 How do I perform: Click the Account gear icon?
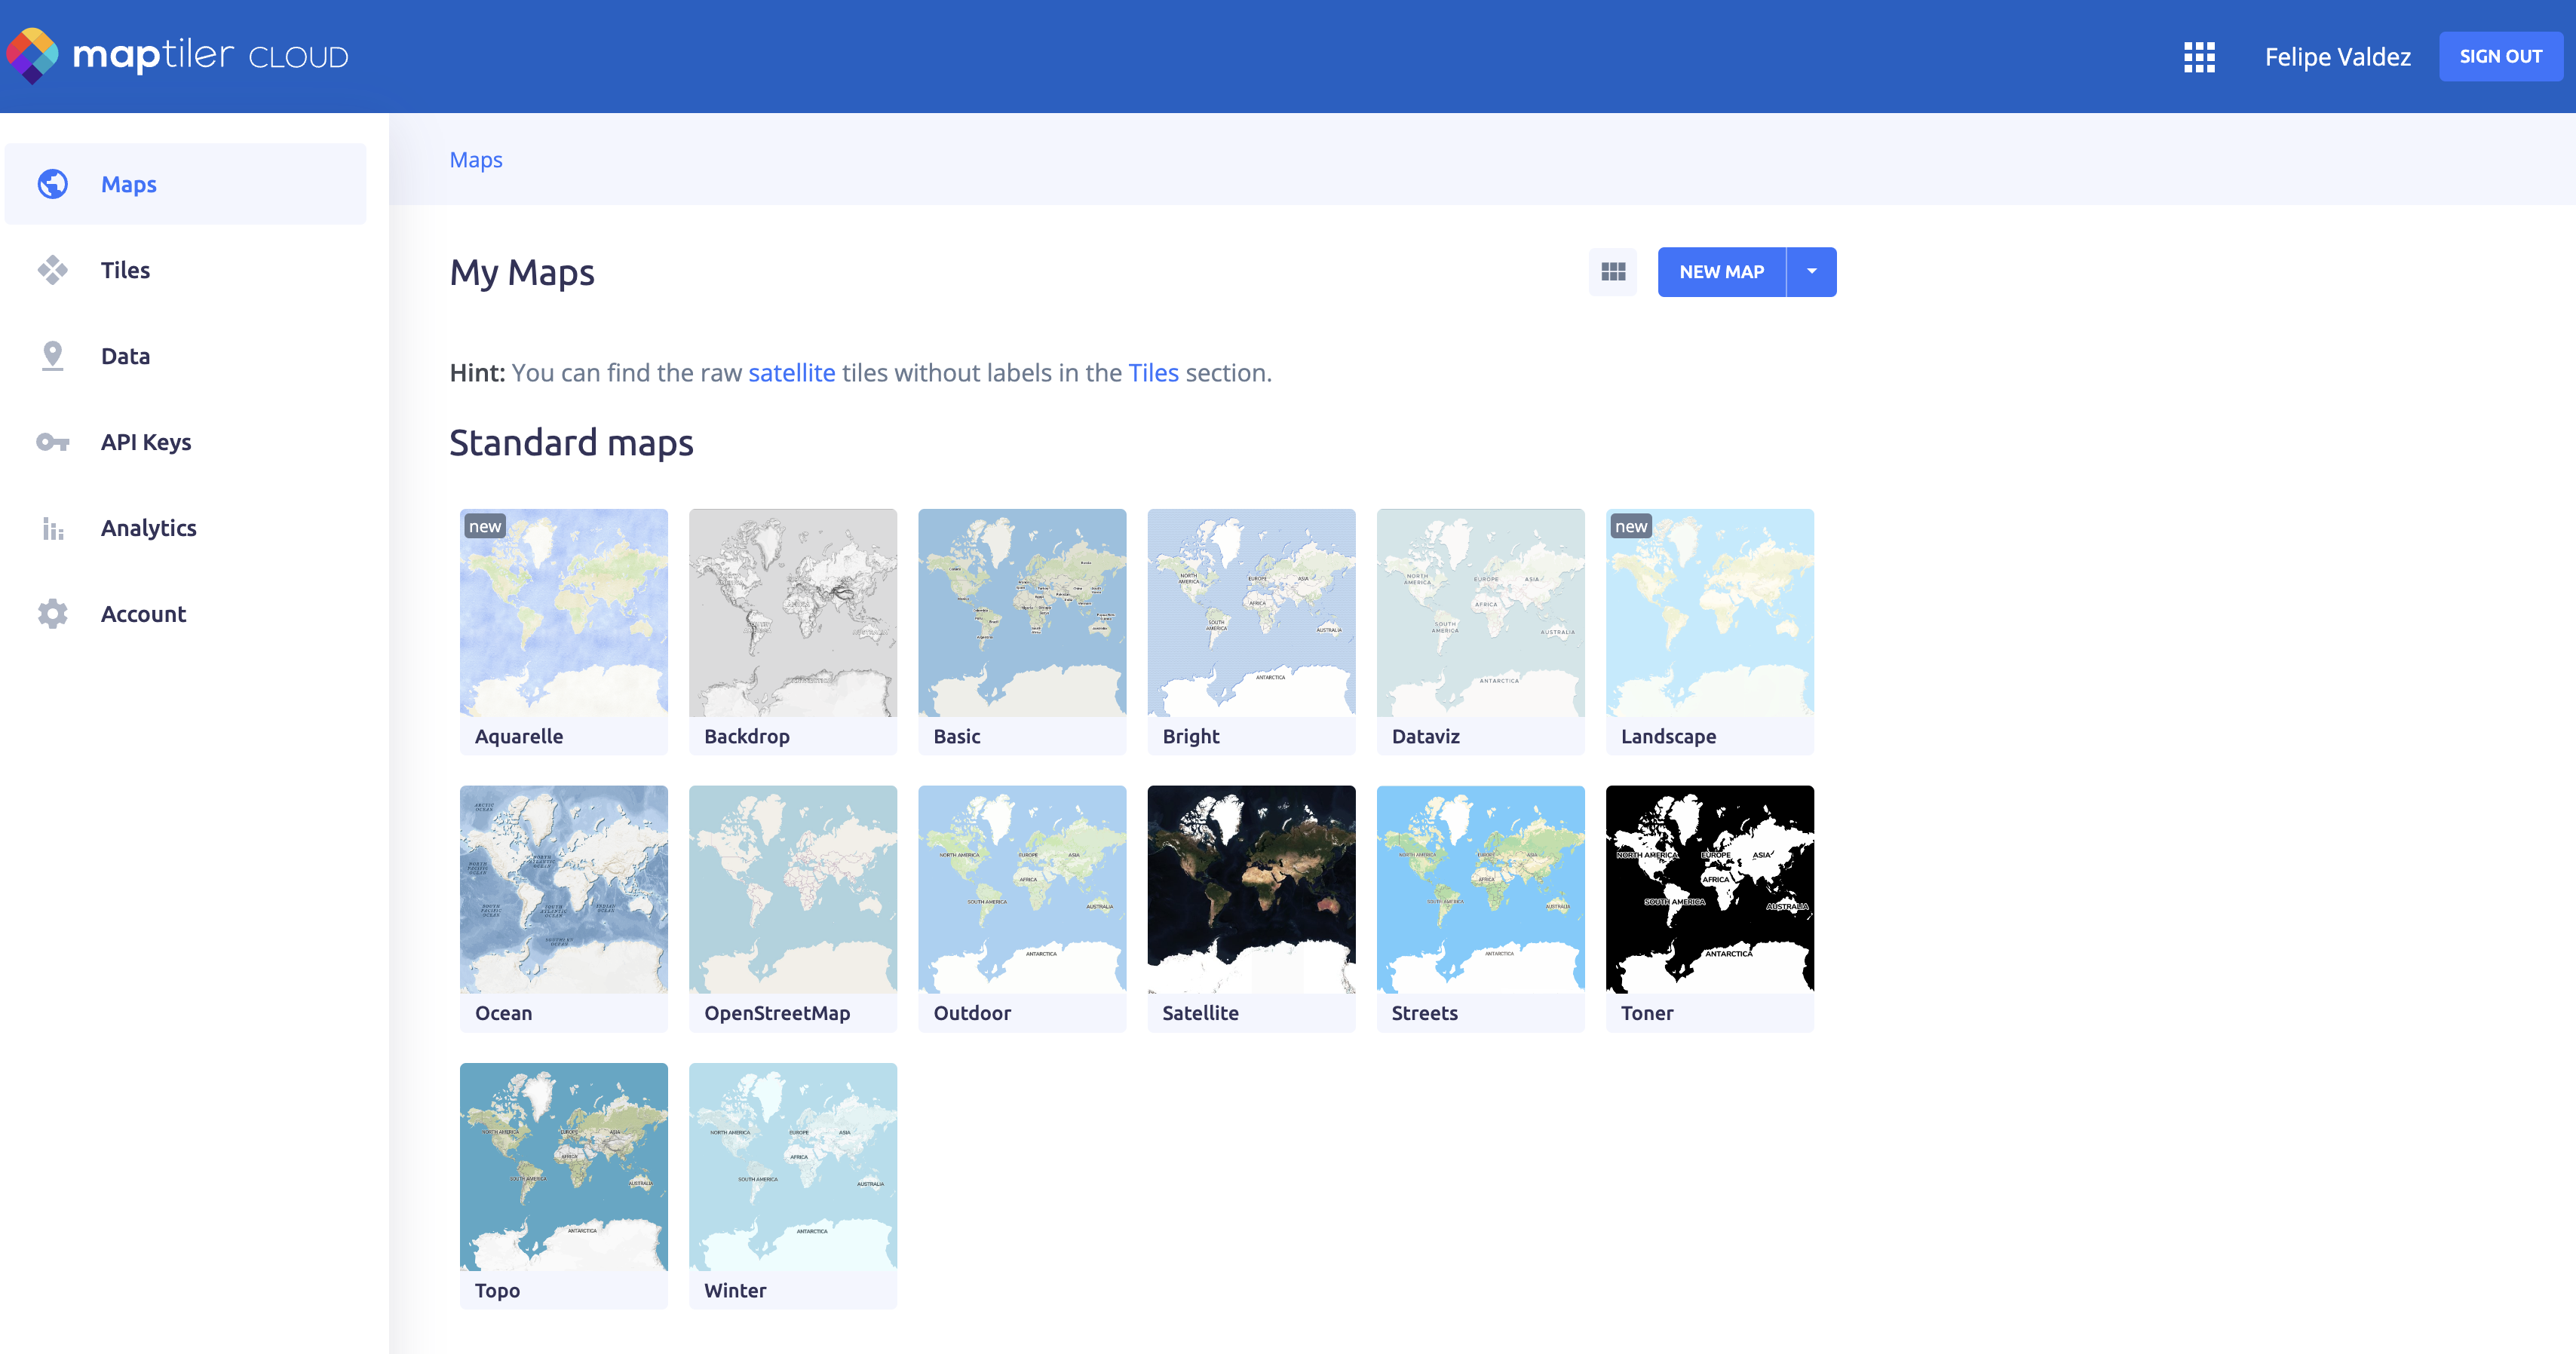(53, 614)
